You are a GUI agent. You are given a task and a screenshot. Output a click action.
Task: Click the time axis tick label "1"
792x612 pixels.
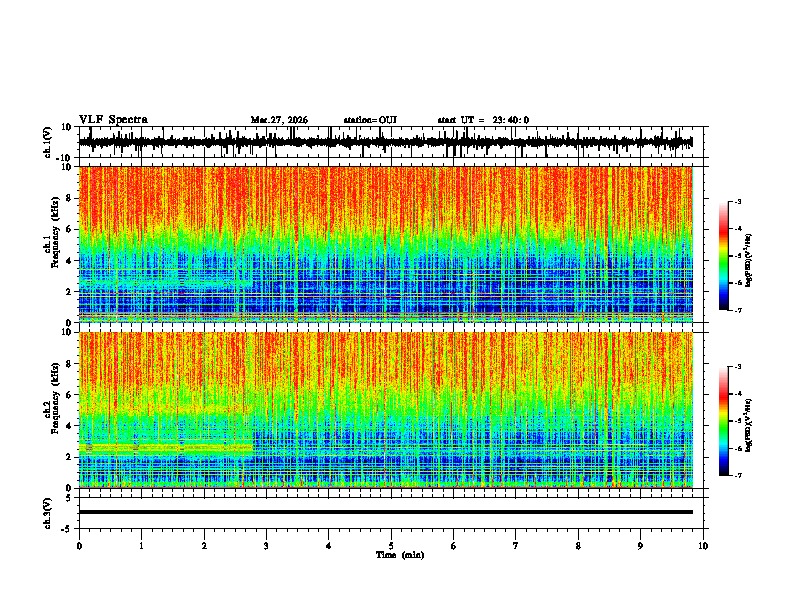click(141, 546)
